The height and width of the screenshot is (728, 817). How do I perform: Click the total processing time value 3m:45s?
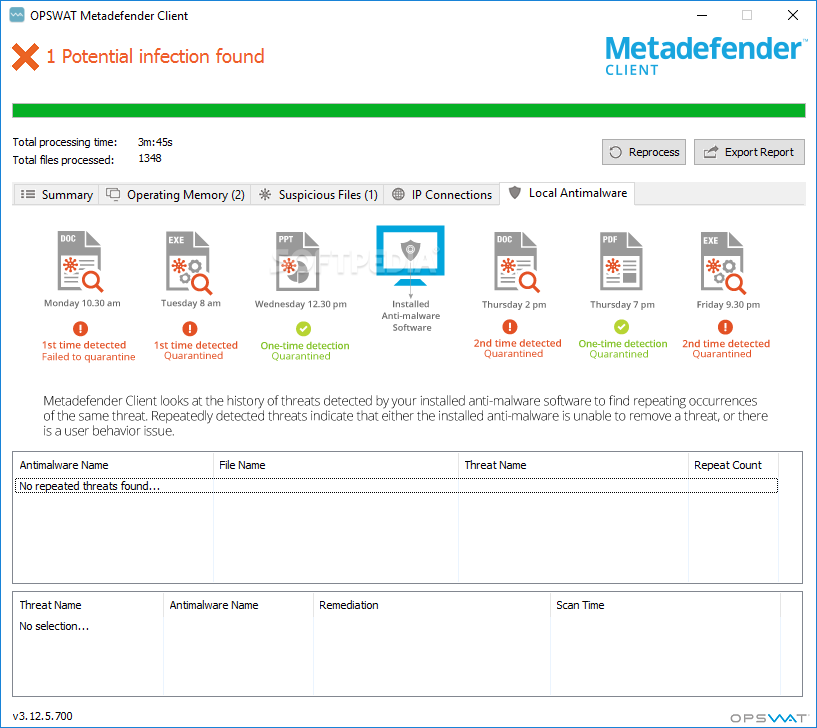[155, 142]
